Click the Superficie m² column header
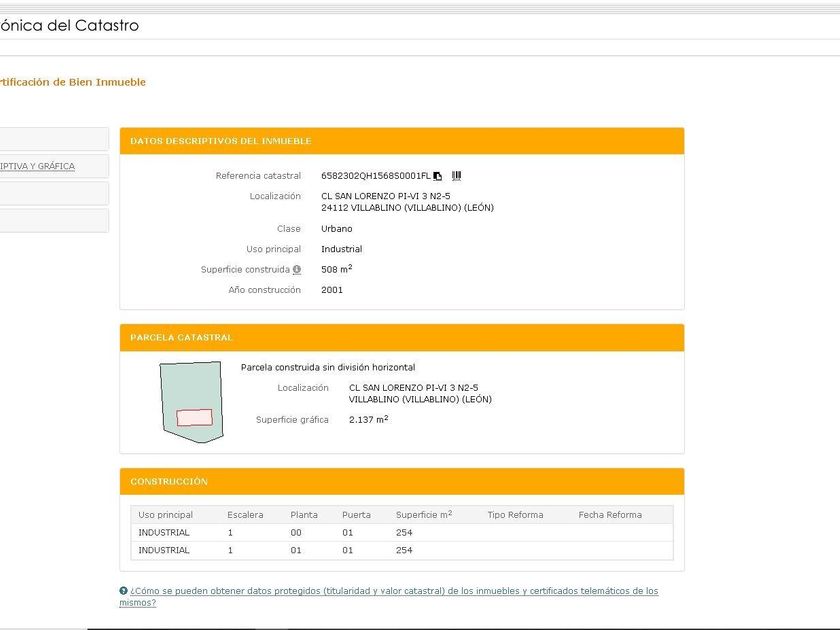This screenshot has height=630, width=840. tap(423, 515)
